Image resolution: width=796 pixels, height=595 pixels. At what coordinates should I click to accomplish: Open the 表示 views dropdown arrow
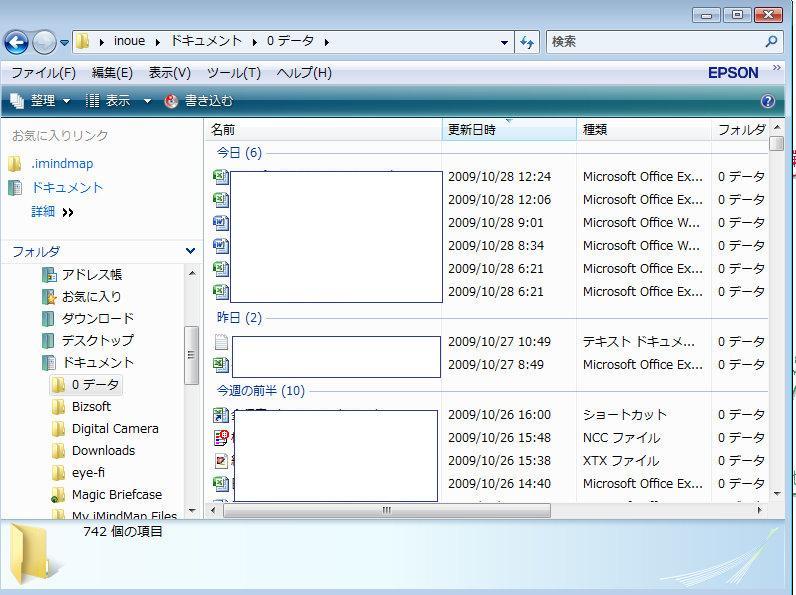pos(147,102)
